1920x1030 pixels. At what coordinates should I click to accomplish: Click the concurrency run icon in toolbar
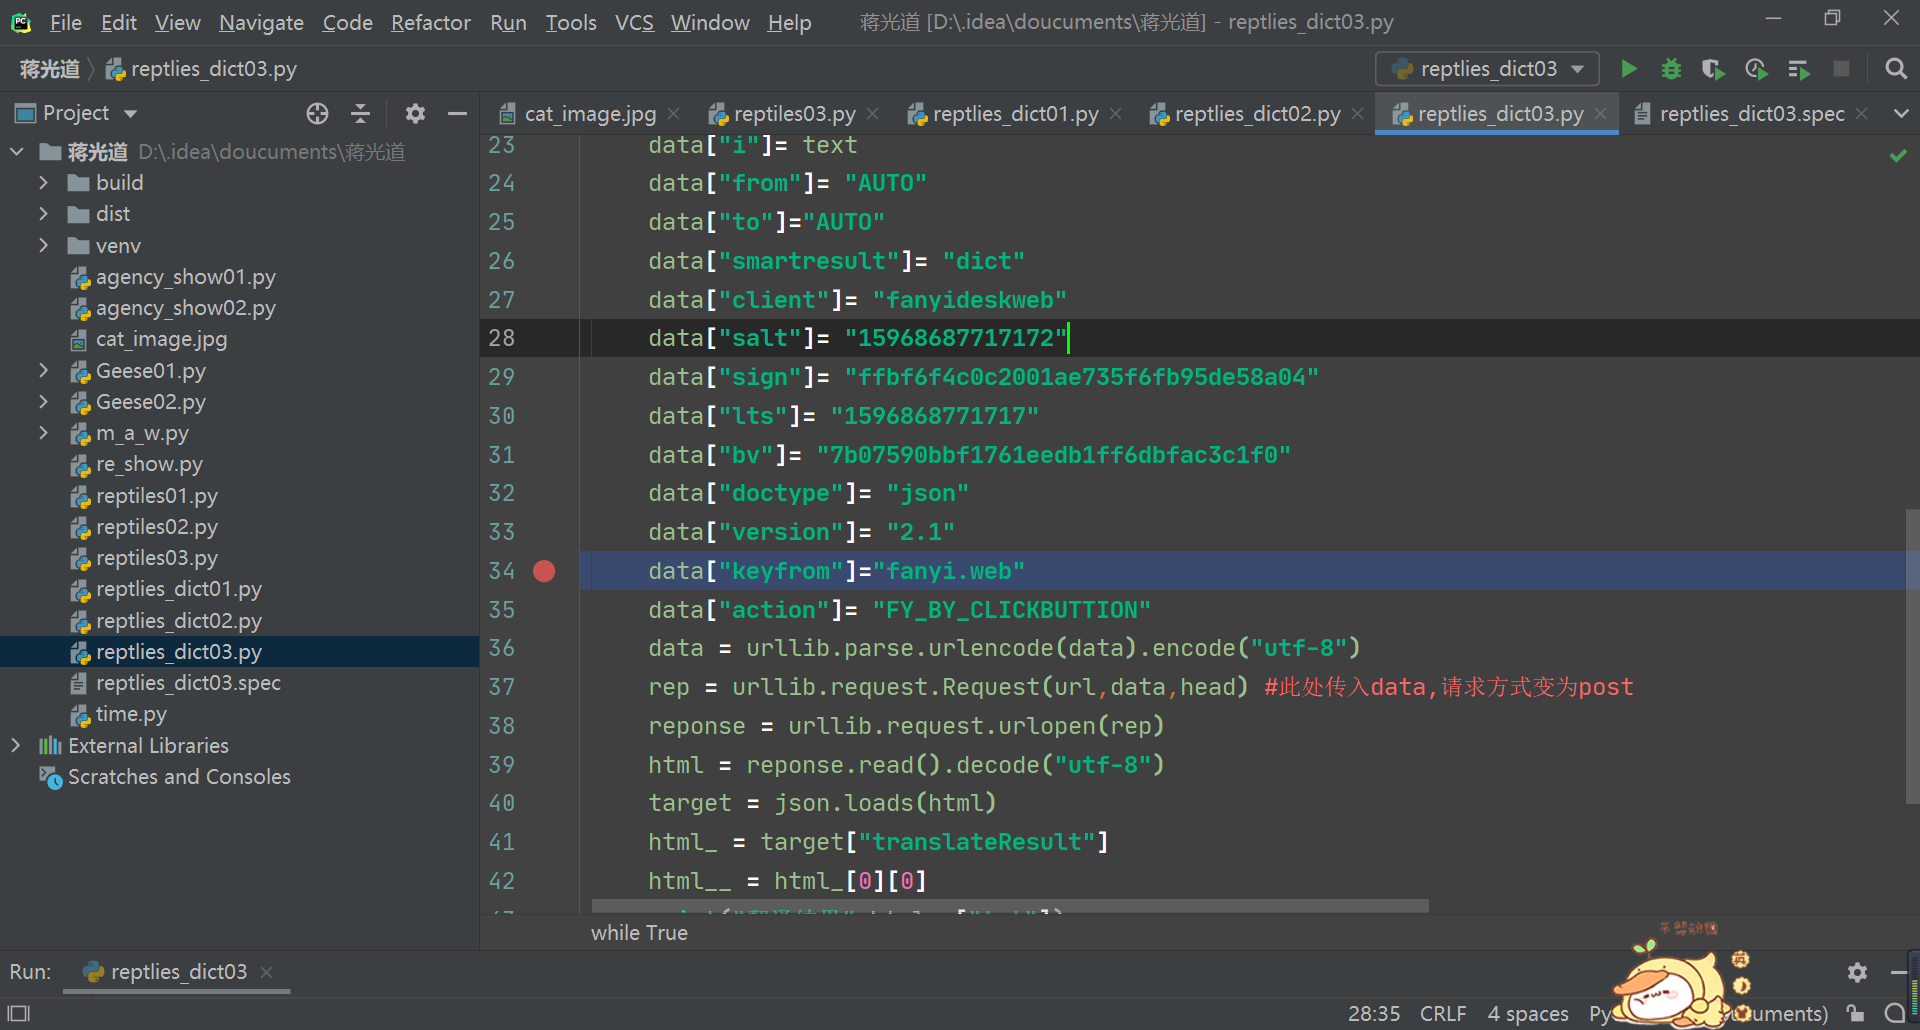point(1798,69)
